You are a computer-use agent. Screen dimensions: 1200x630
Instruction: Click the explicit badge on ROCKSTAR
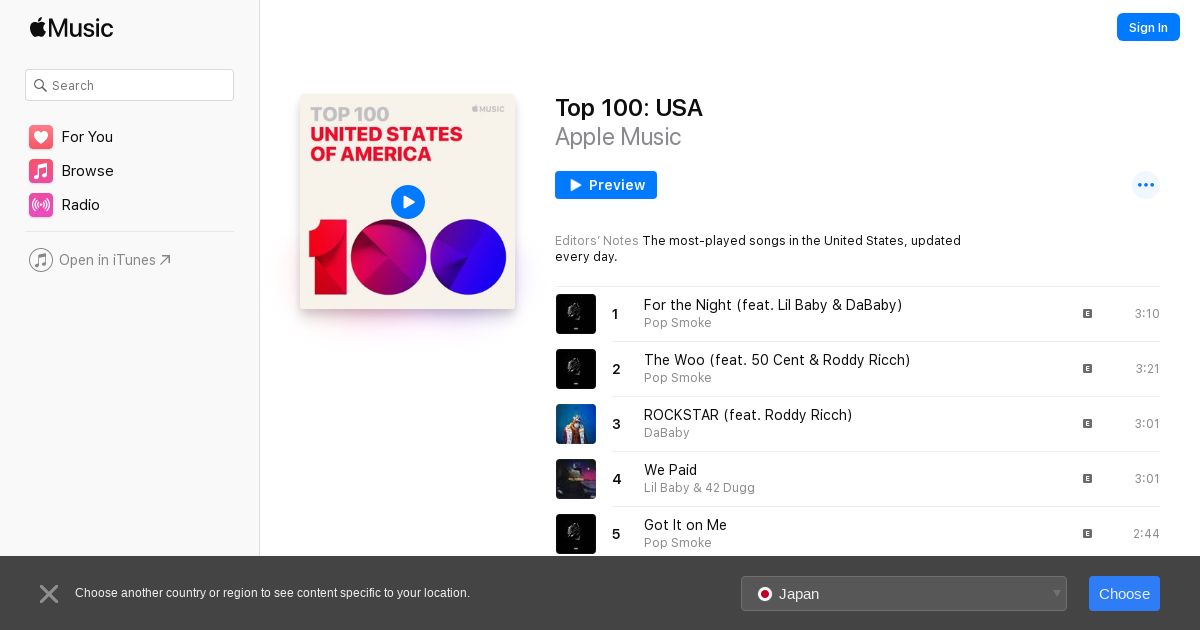tap(1087, 424)
